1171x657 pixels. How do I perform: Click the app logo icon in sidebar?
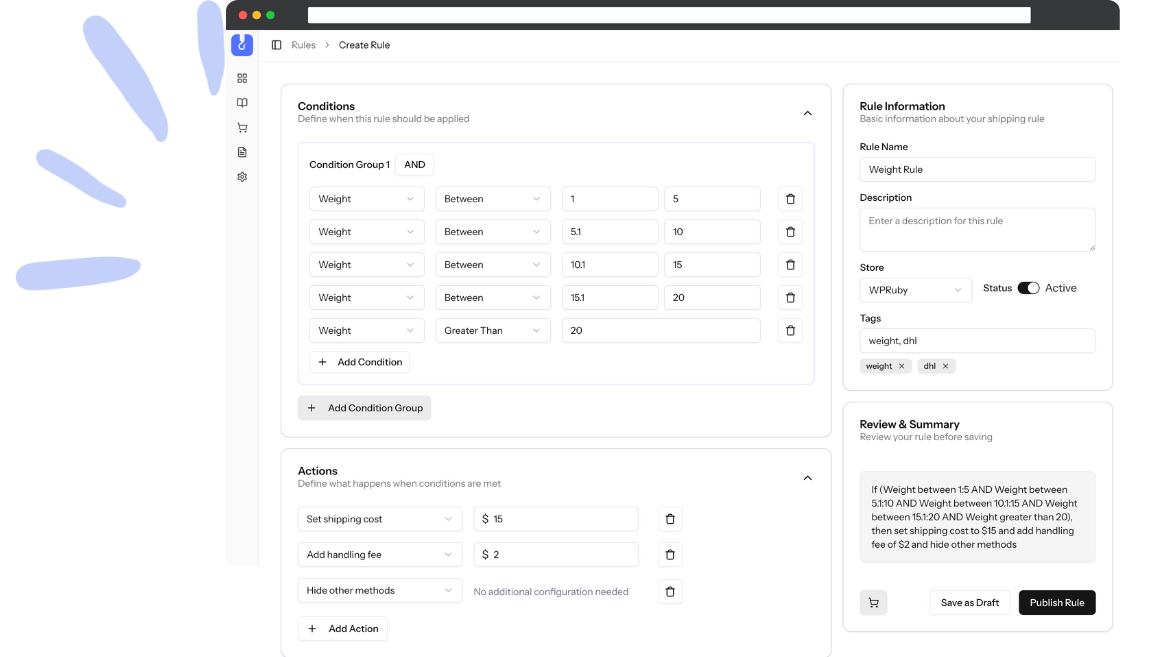241,45
